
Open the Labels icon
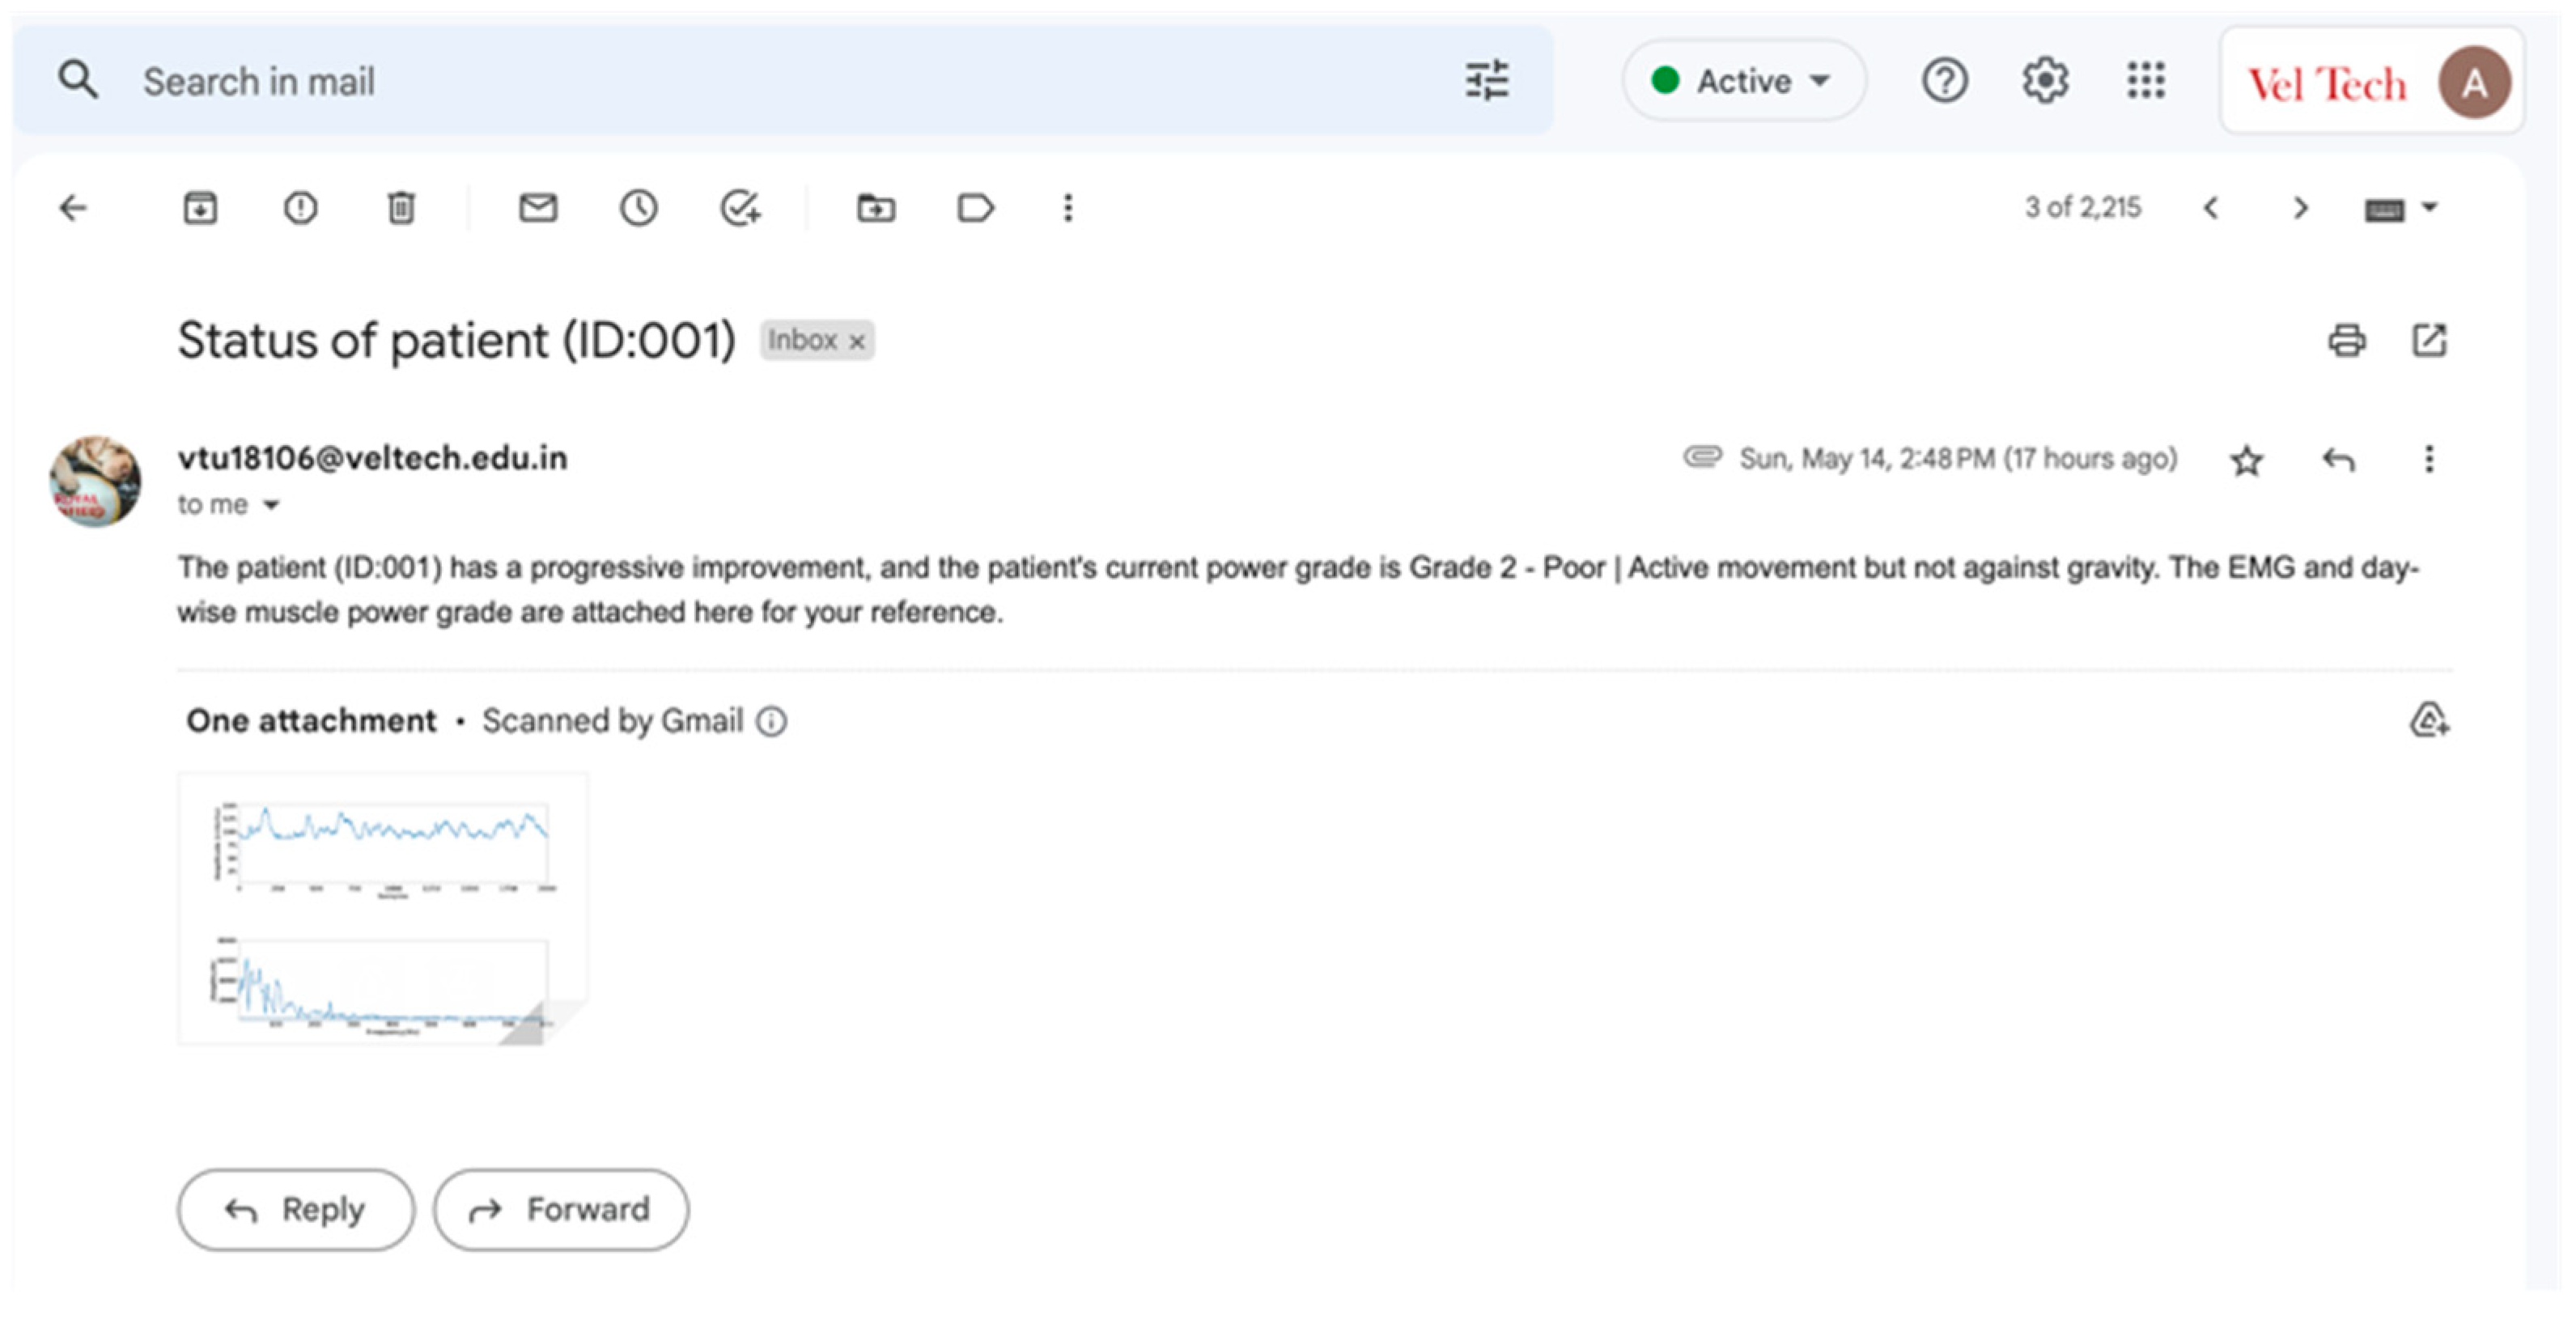click(x=975, y=208)
